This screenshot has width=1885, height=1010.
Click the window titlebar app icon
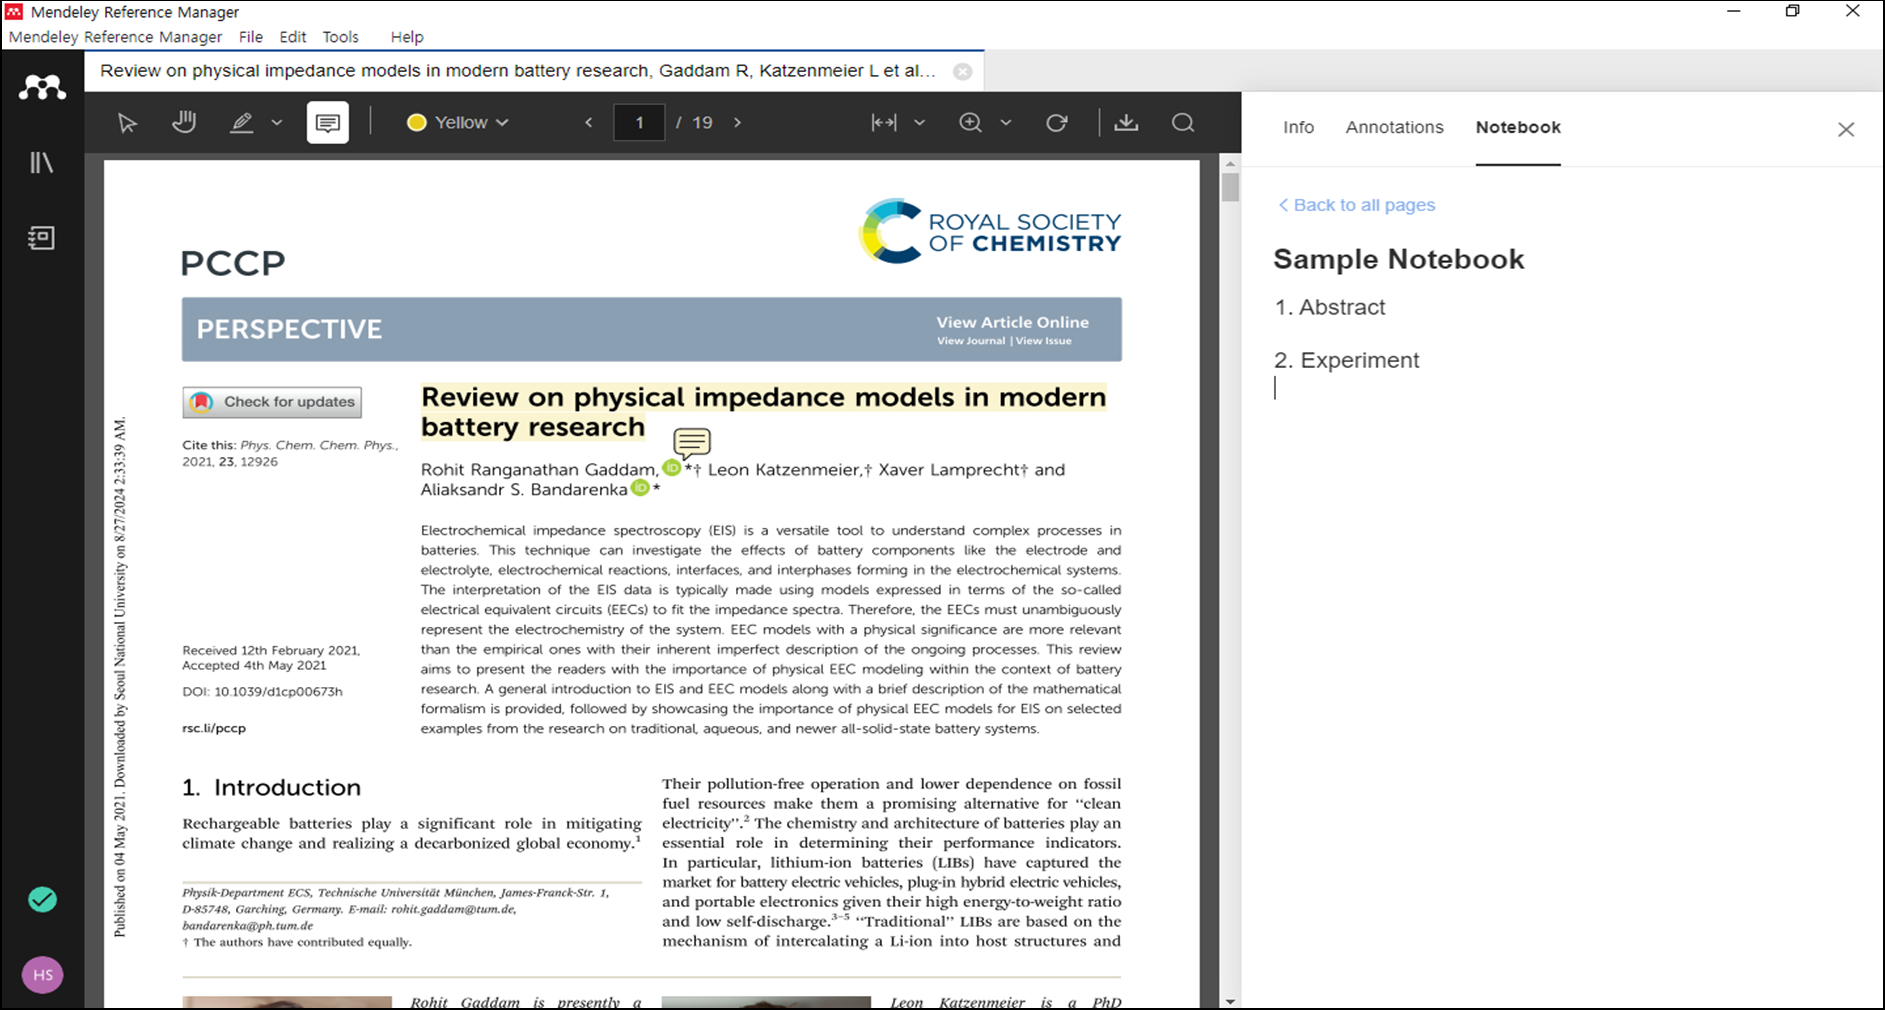(14, 12)
